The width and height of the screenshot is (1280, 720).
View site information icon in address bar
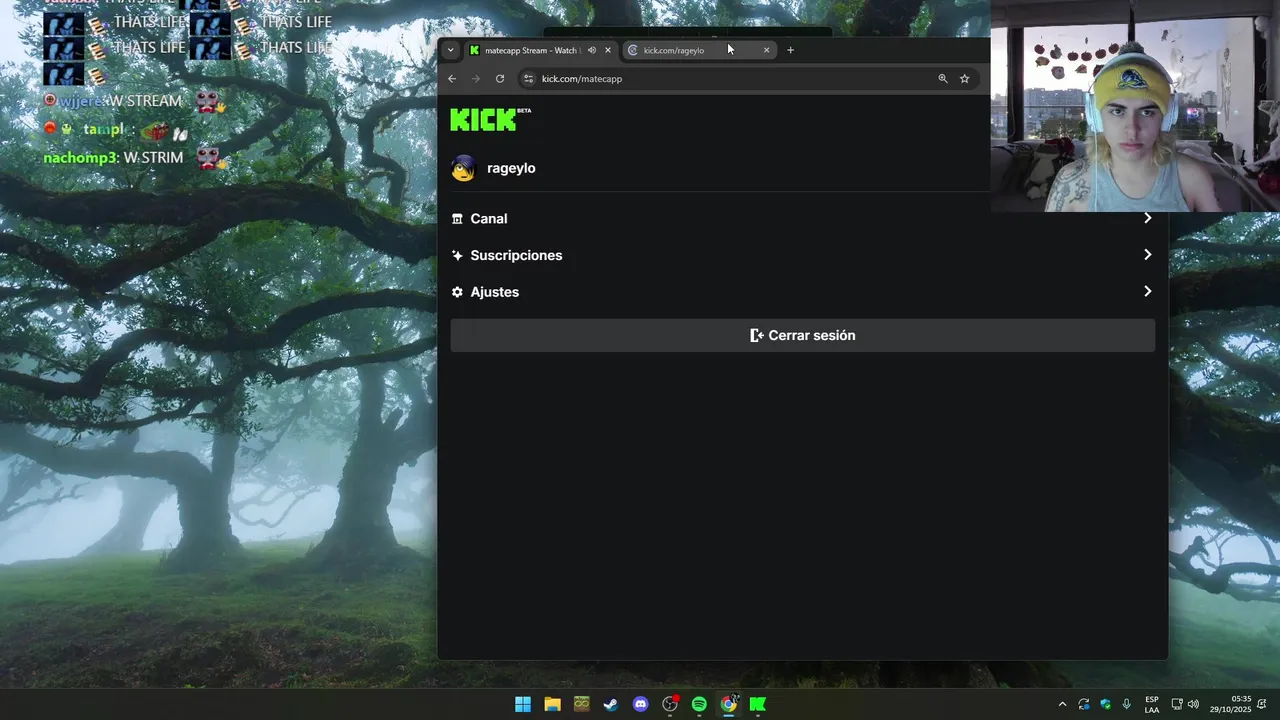coord(529,78)
